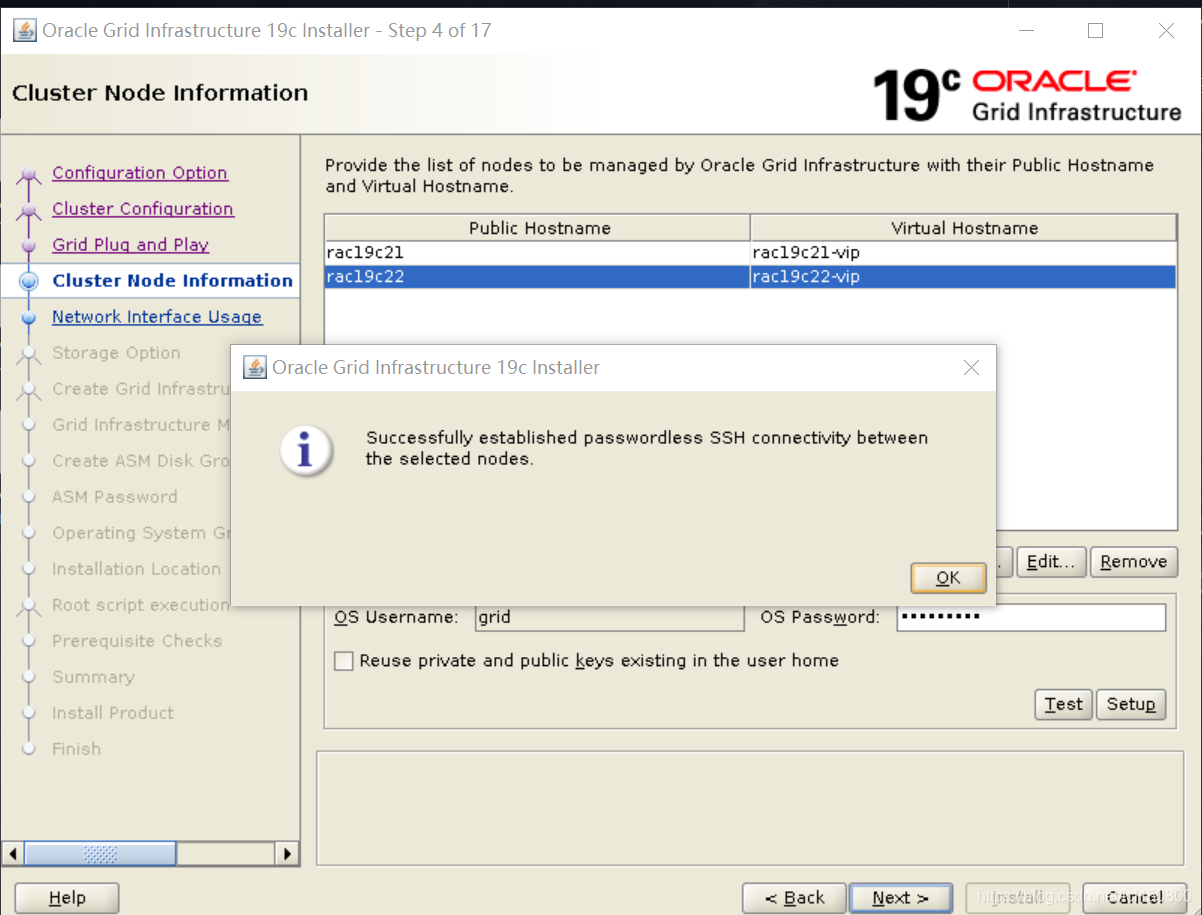This screenshot has width=1202, height=915.
Task: Click the Edit... button
Action: tap(1051, 562)
